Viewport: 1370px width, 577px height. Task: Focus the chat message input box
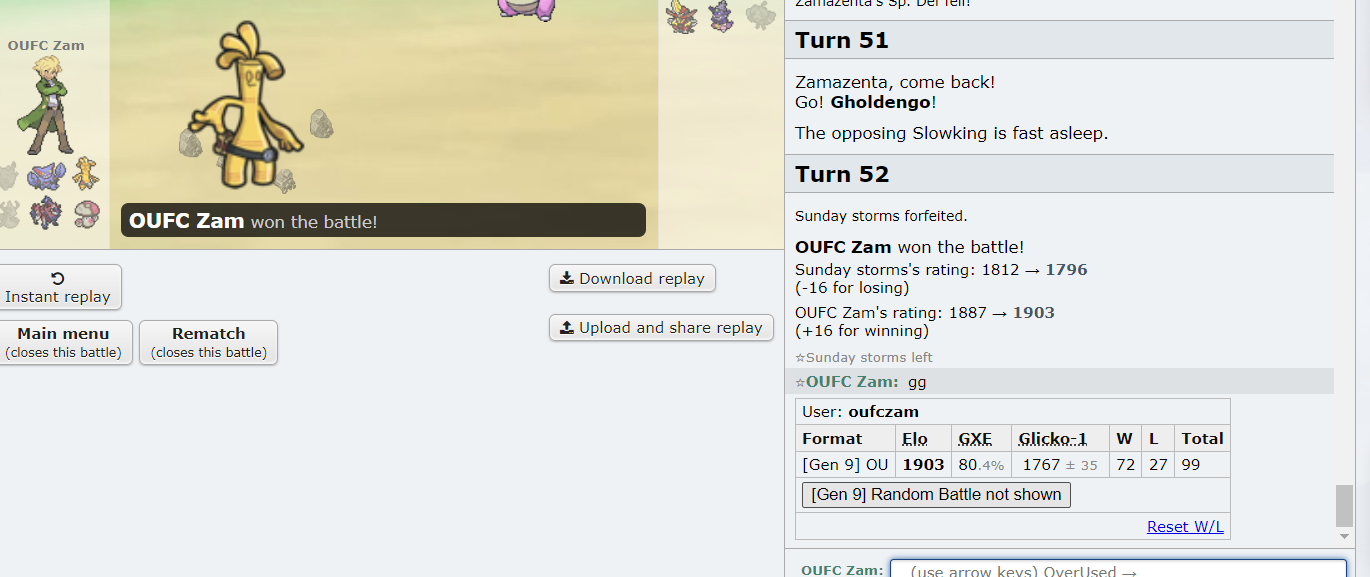(x=1118, y=568)
